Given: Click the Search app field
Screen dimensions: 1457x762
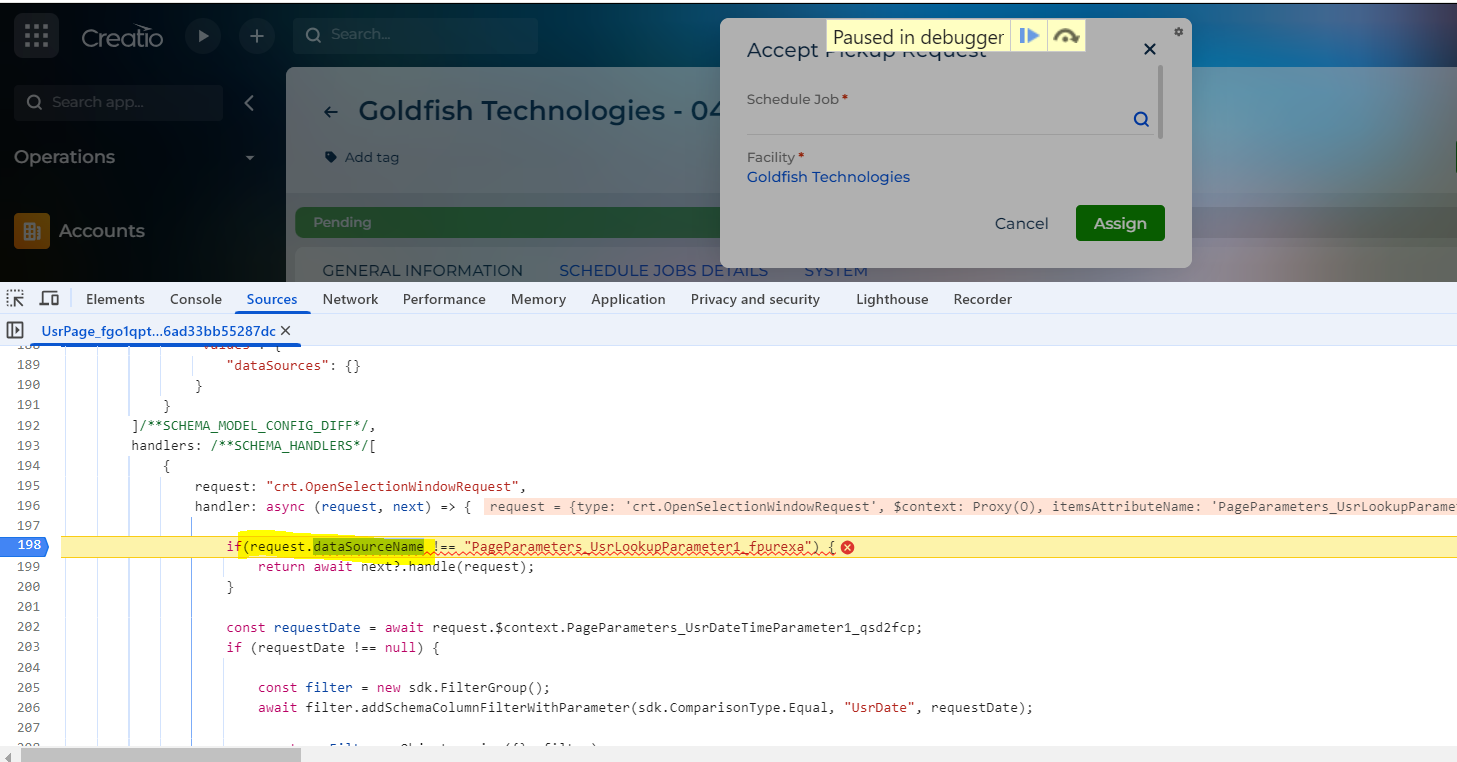Looking at the screenshot, I should coord(118,102).
